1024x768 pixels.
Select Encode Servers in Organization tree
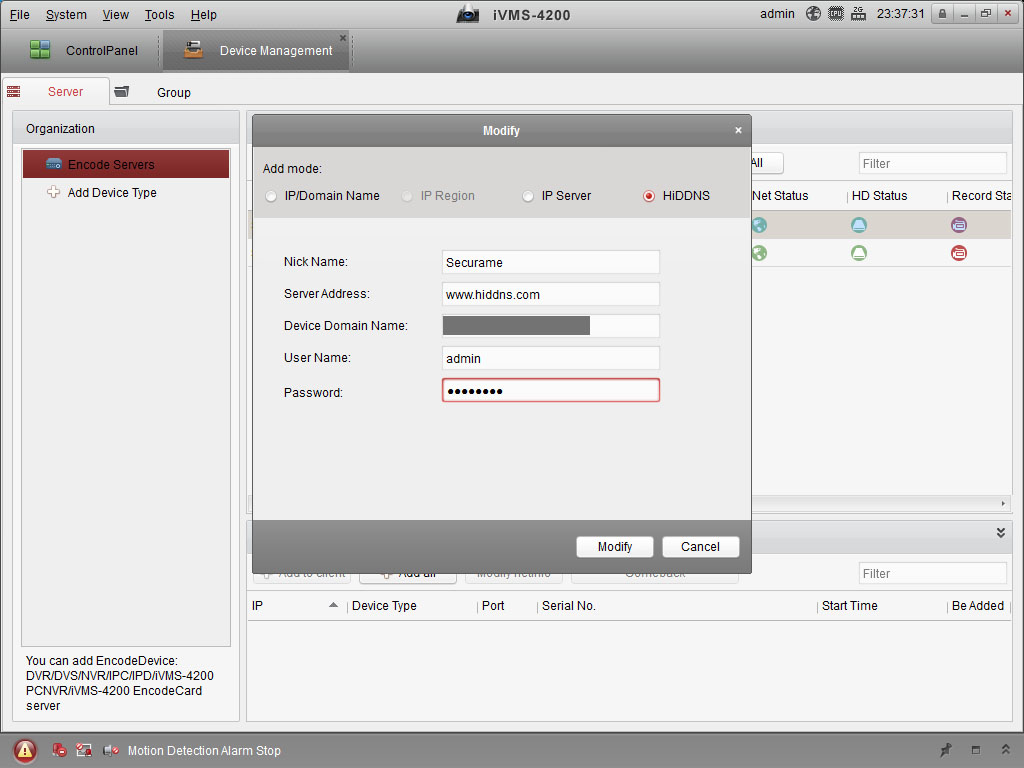click(126, 164)
